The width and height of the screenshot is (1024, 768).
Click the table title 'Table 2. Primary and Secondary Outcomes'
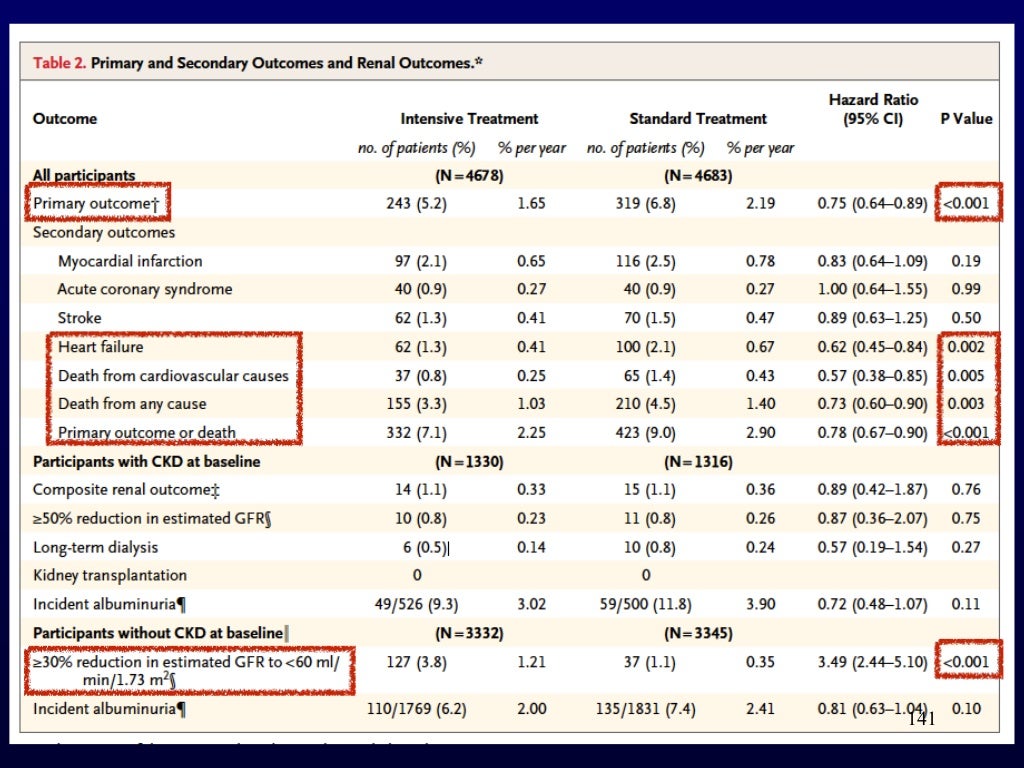257,63
